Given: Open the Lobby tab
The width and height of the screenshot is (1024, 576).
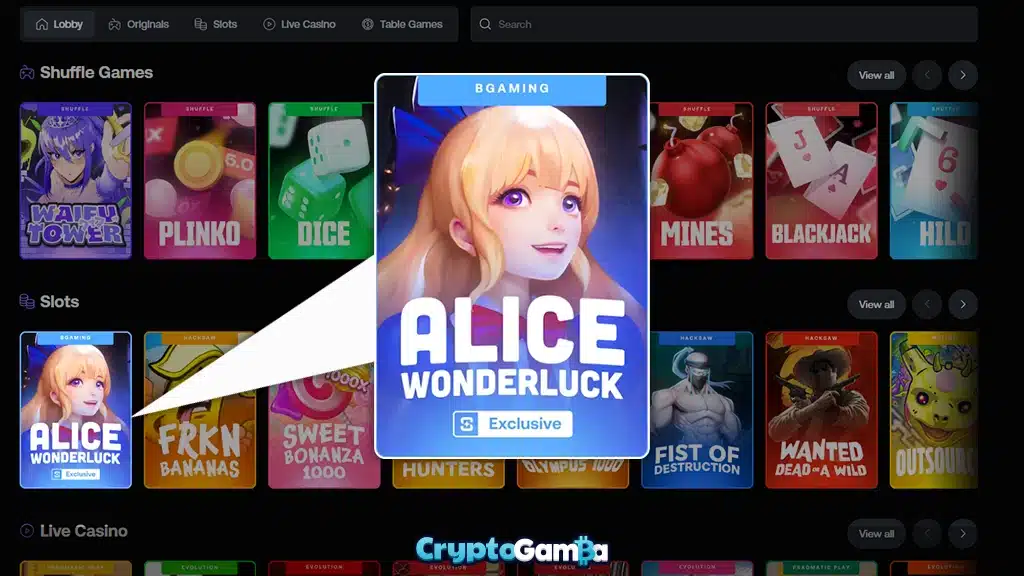Looking at the screenshot, I should (x=59, y=24).
